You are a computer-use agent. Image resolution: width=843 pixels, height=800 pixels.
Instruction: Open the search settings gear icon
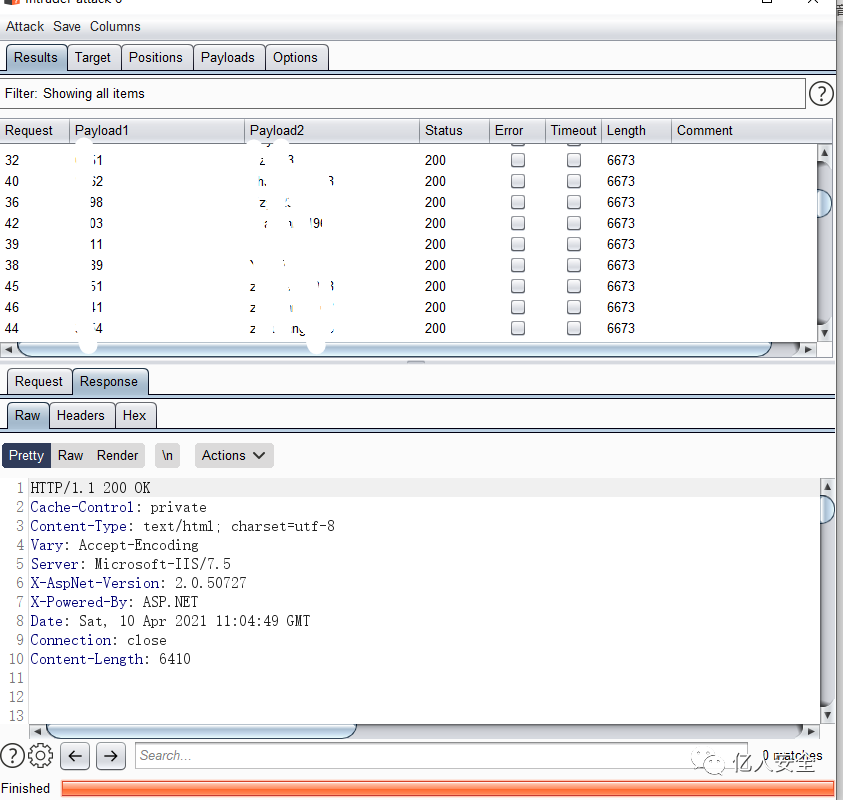[x=40, y=755]
